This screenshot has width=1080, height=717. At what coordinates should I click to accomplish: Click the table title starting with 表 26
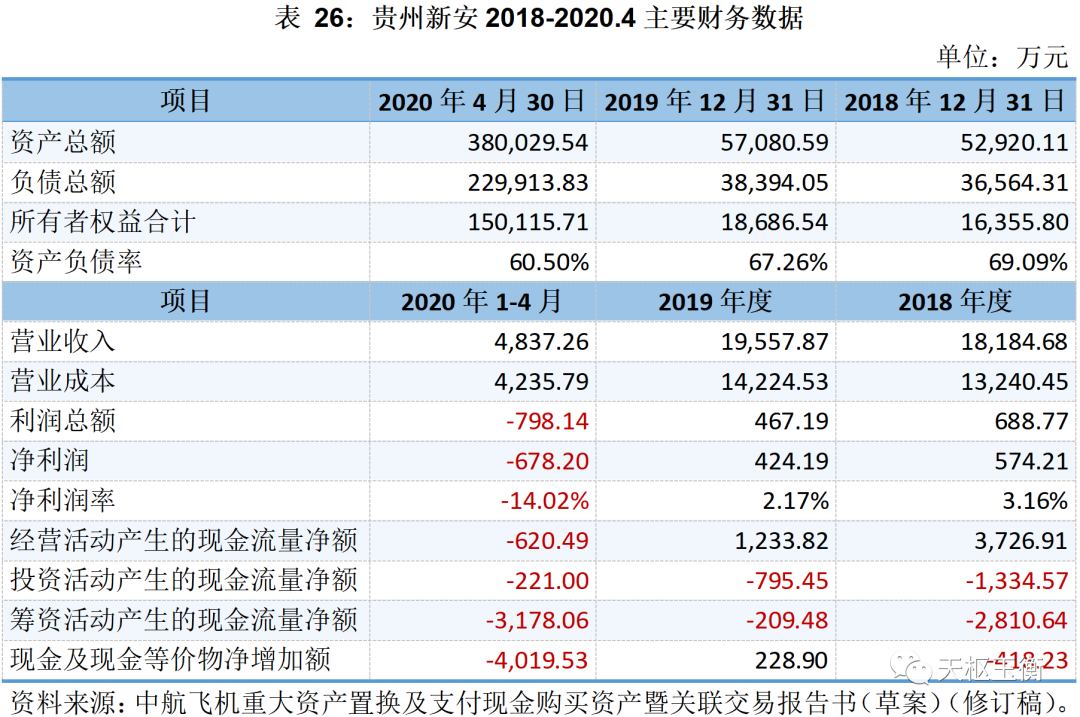tap(539, 19)
